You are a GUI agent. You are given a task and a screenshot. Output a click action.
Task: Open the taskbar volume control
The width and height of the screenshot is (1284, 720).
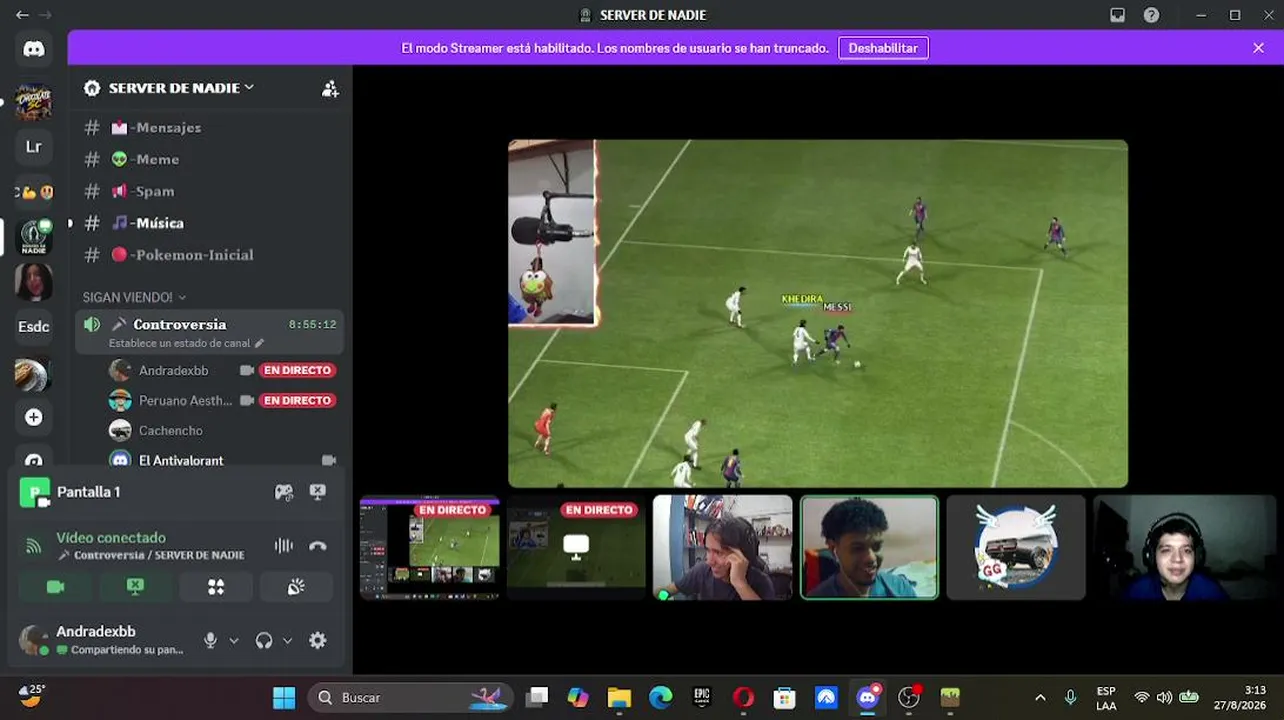coord(1164,697)
